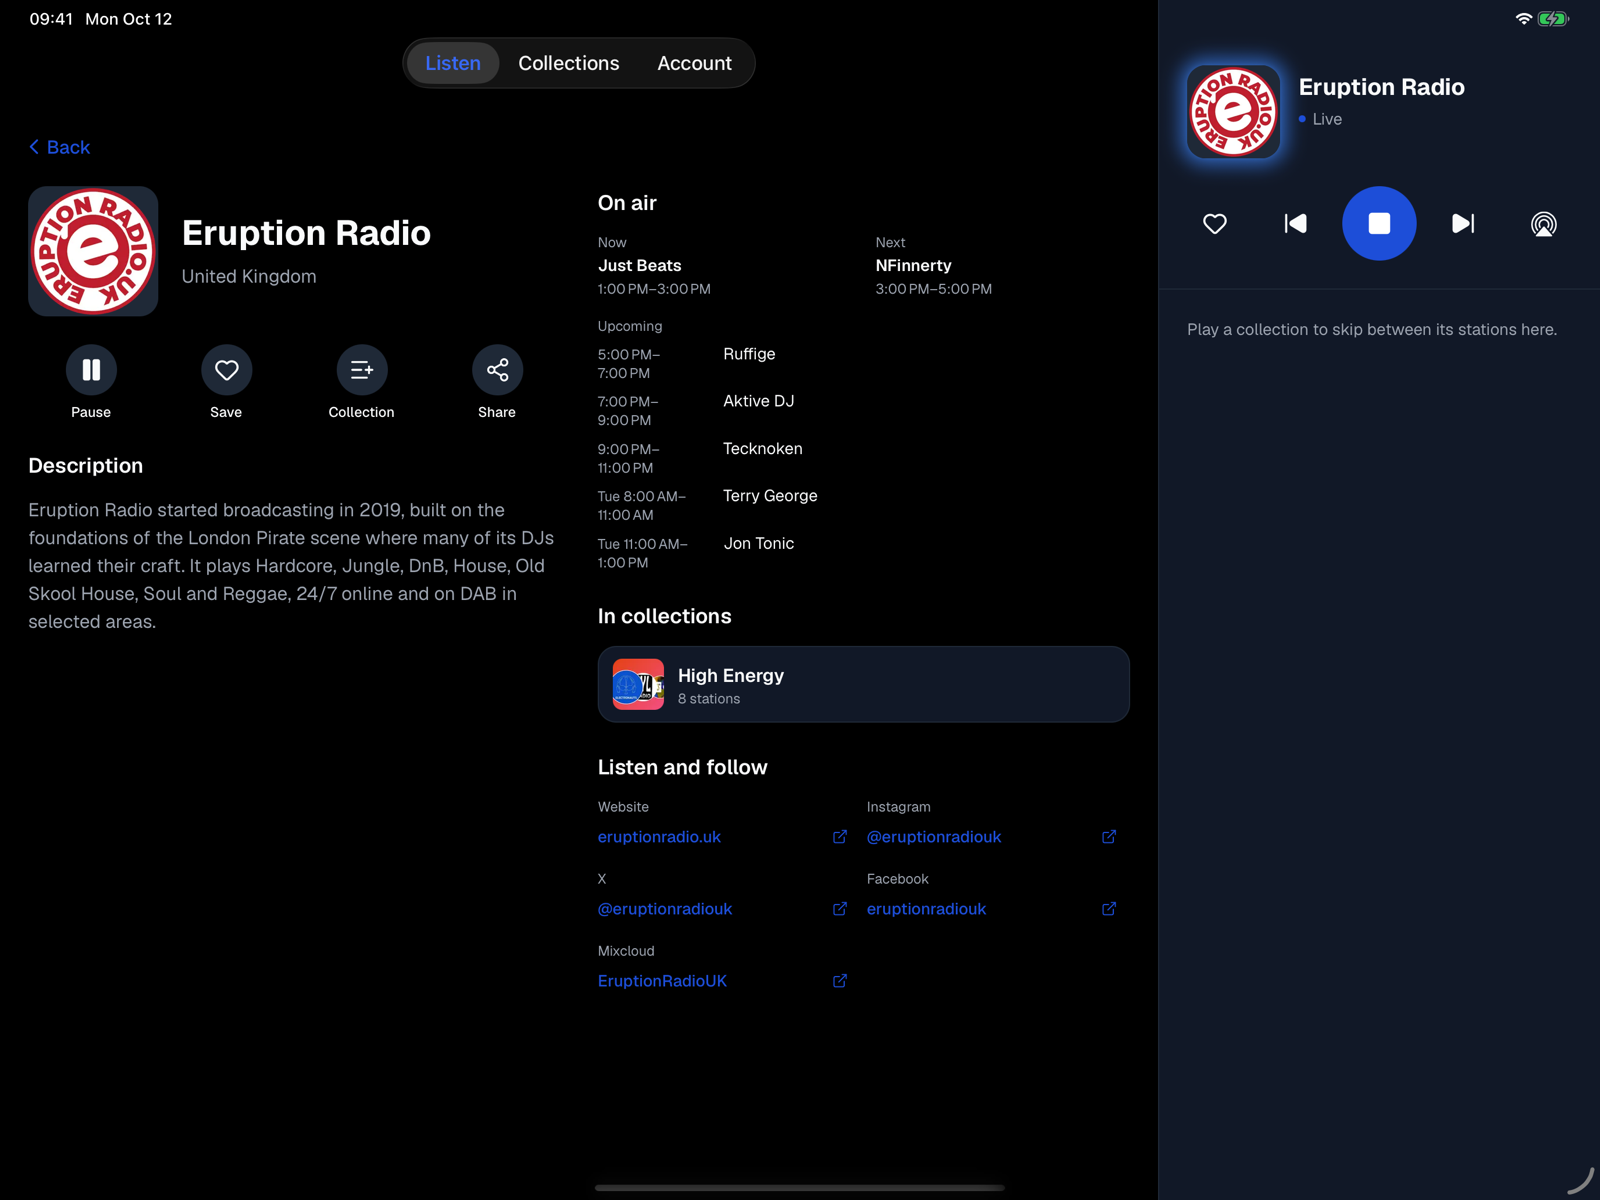The height and width of the screenshot is (1200, 1600).
Task: Select upcoming show Ruffige
Action: click(x=749, y=354)
